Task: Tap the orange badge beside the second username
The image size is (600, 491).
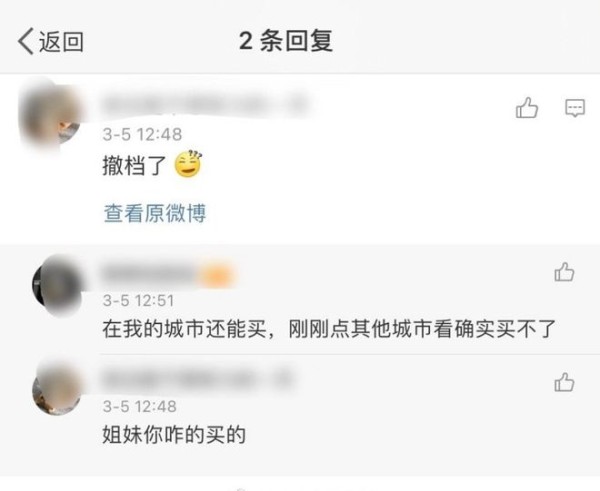Action: 217,274
